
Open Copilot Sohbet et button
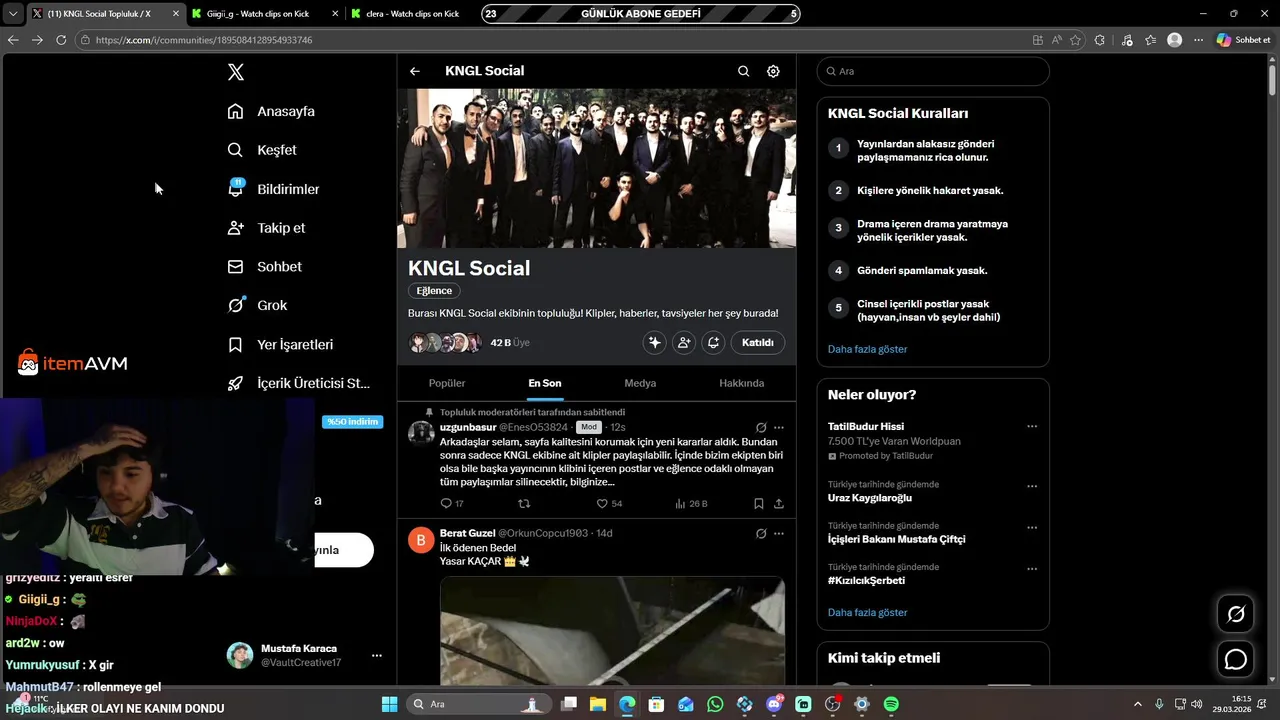click(1244, 40)
